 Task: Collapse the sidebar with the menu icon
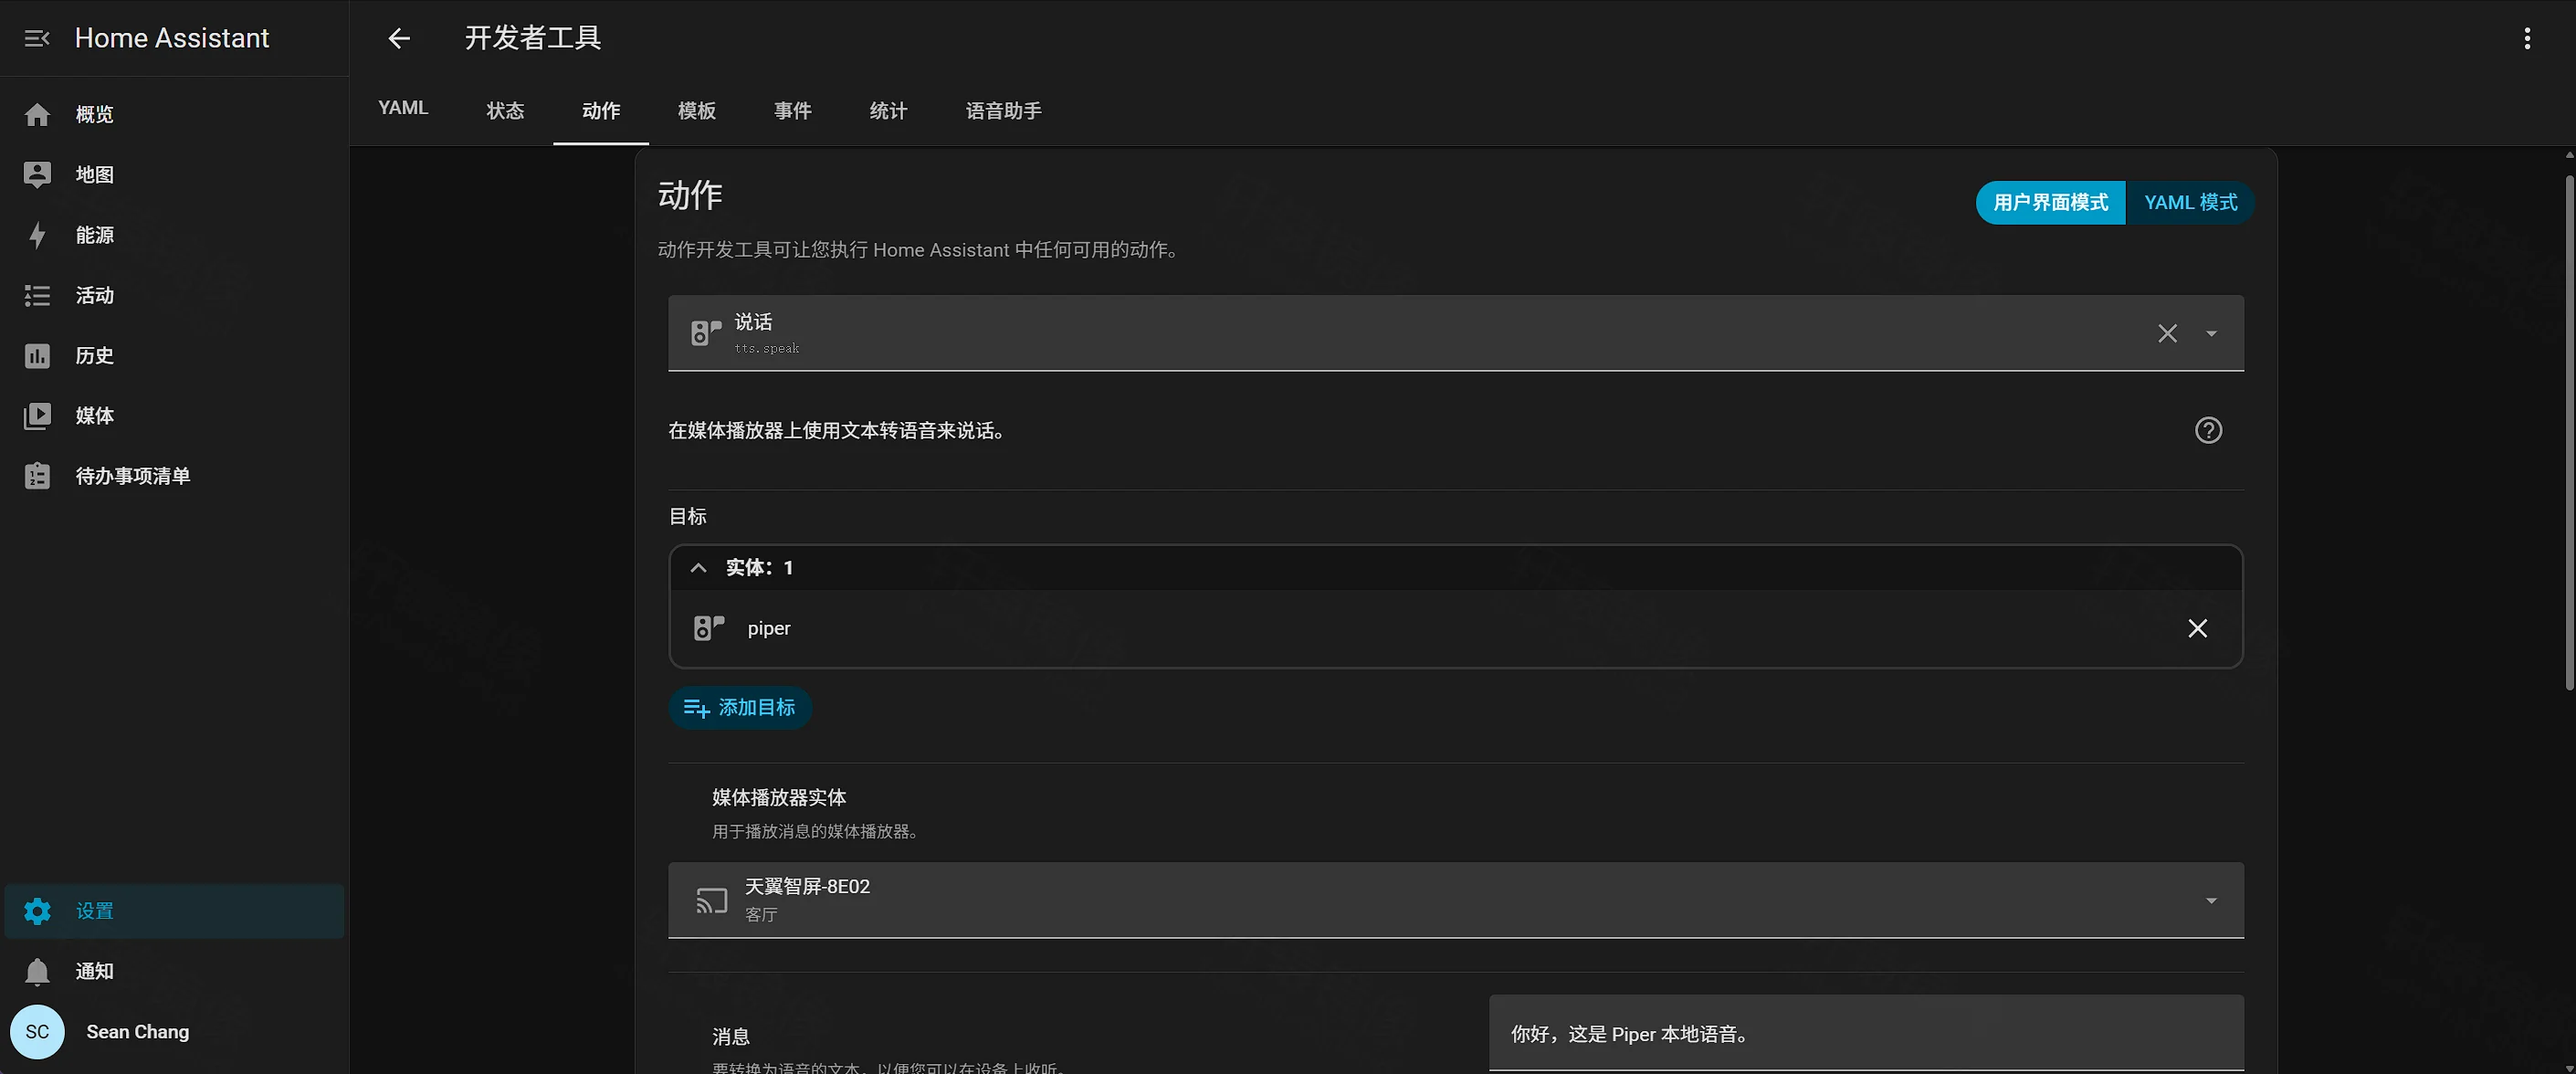37,38
